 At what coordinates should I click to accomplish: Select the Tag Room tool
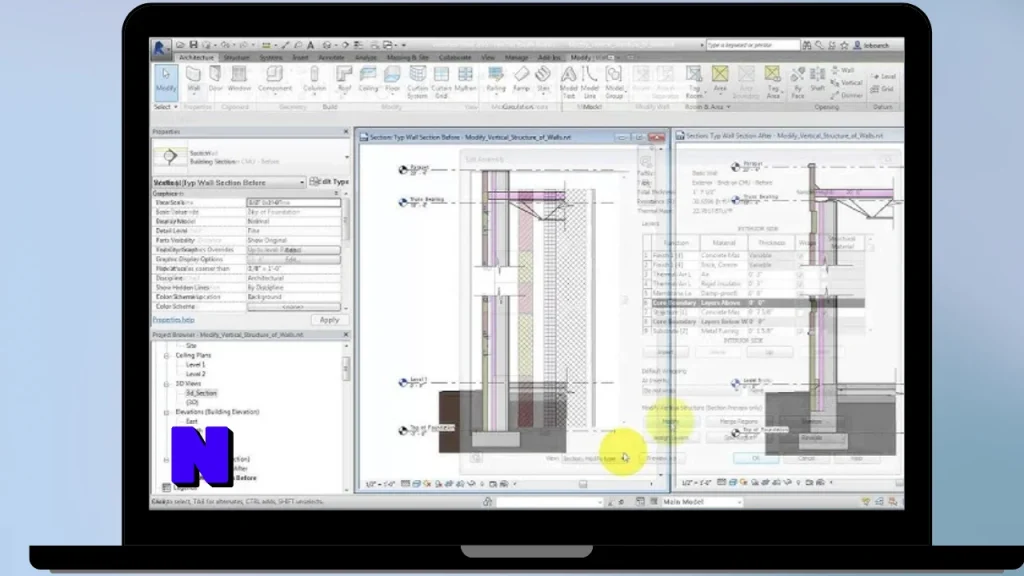click(x=694, y=82)
